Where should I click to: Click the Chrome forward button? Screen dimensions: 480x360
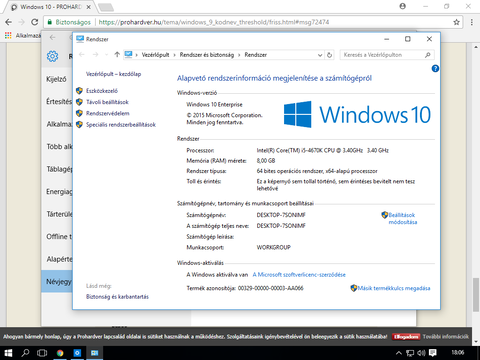click(22, 22)
